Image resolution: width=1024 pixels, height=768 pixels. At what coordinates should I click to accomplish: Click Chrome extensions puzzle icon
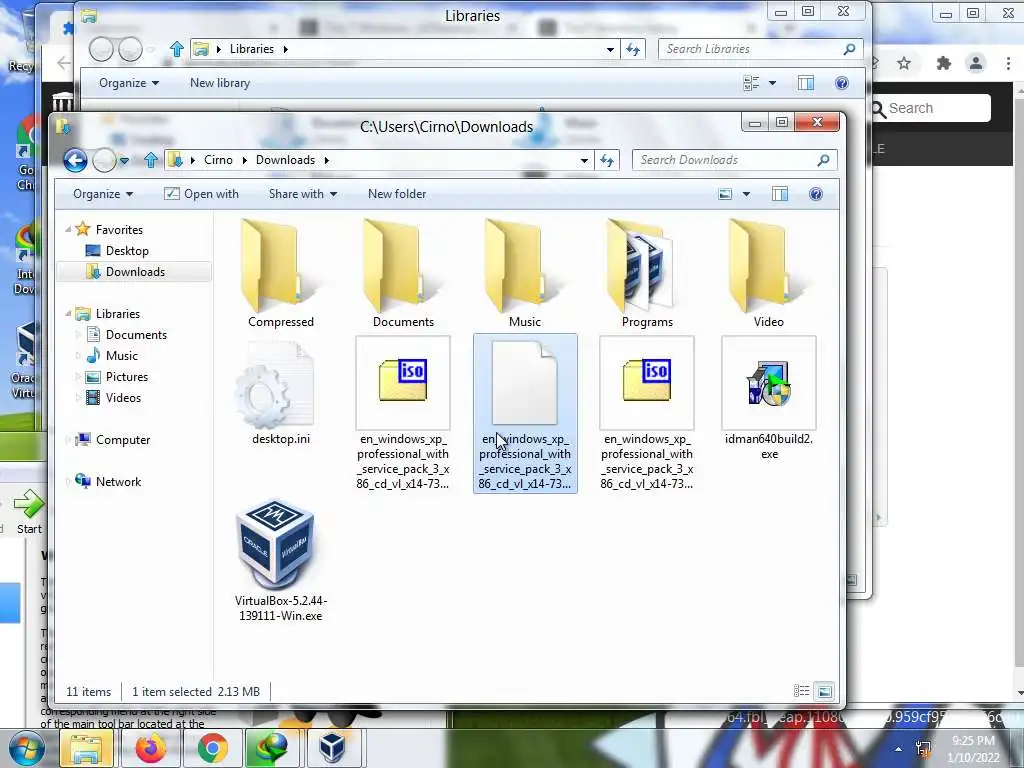[x=944, y=63]
